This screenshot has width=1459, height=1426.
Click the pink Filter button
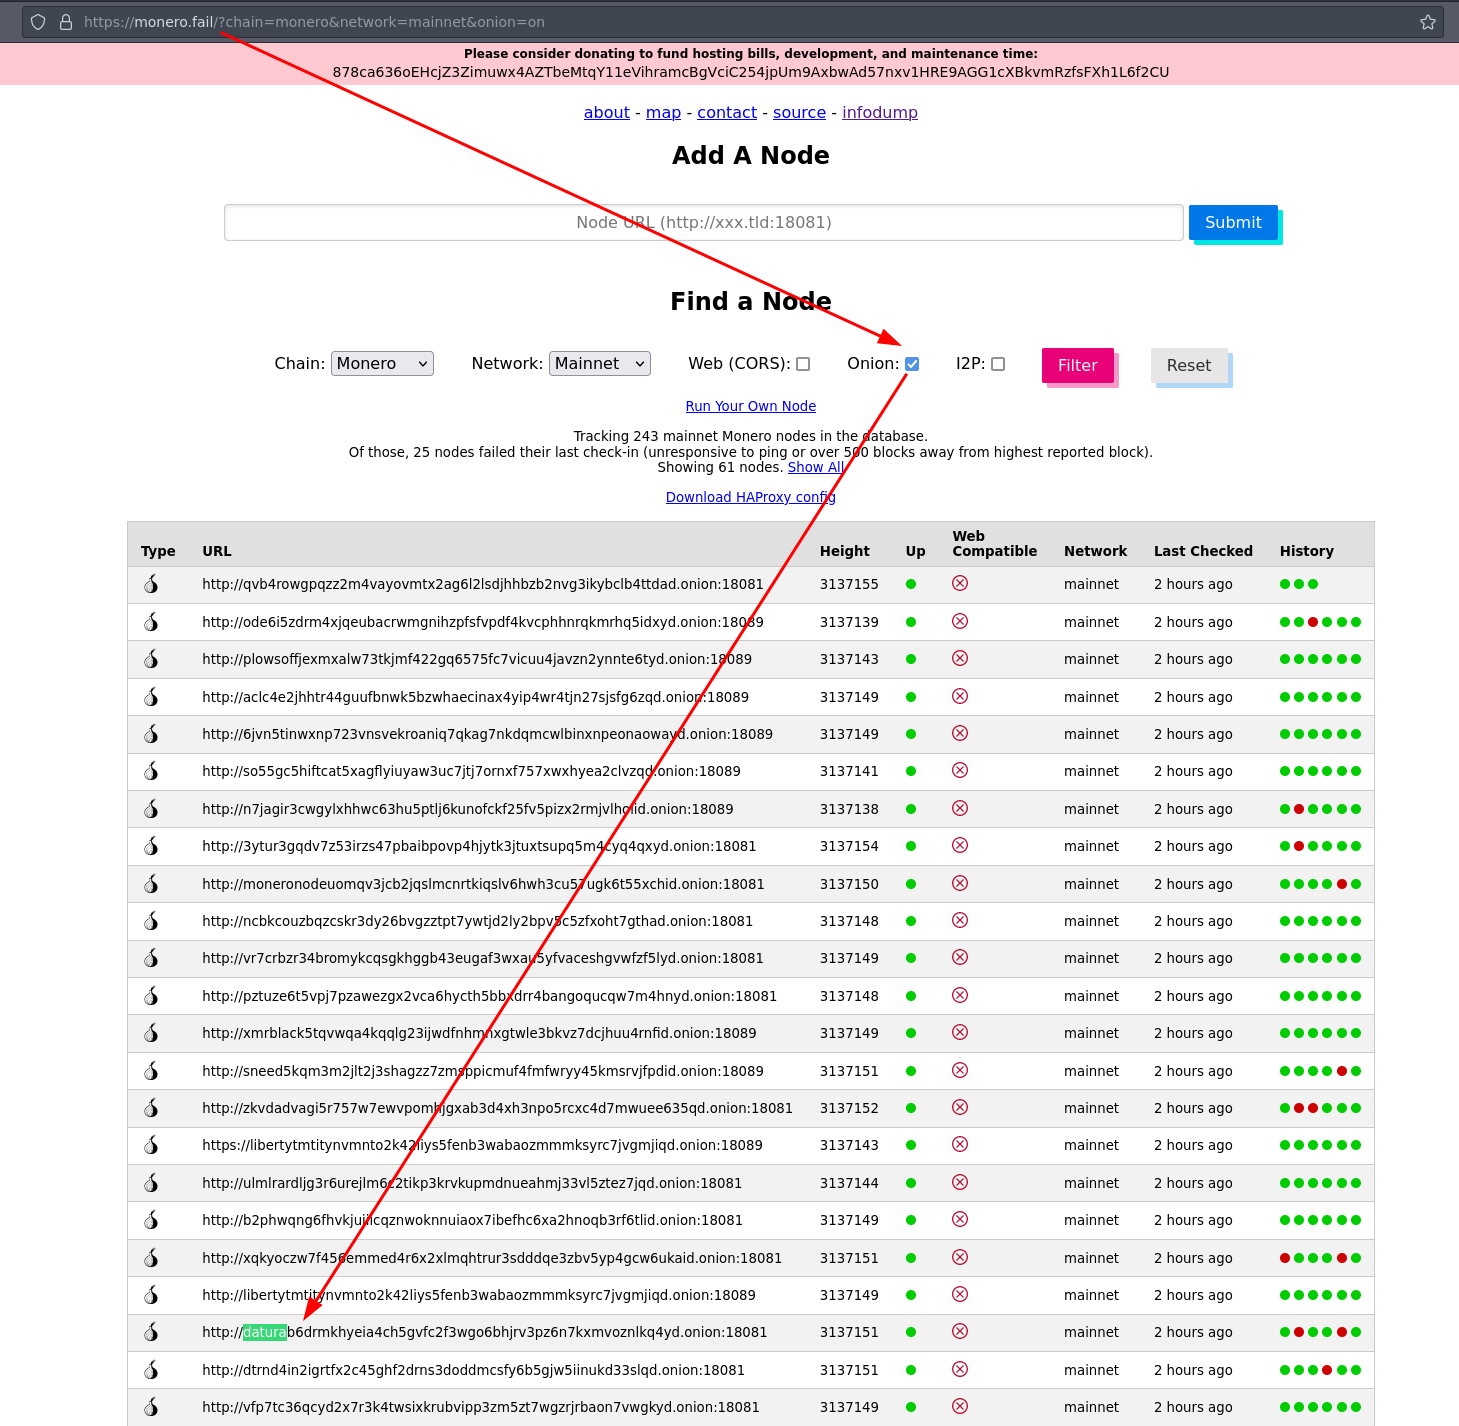click(x=1078, y=365)
